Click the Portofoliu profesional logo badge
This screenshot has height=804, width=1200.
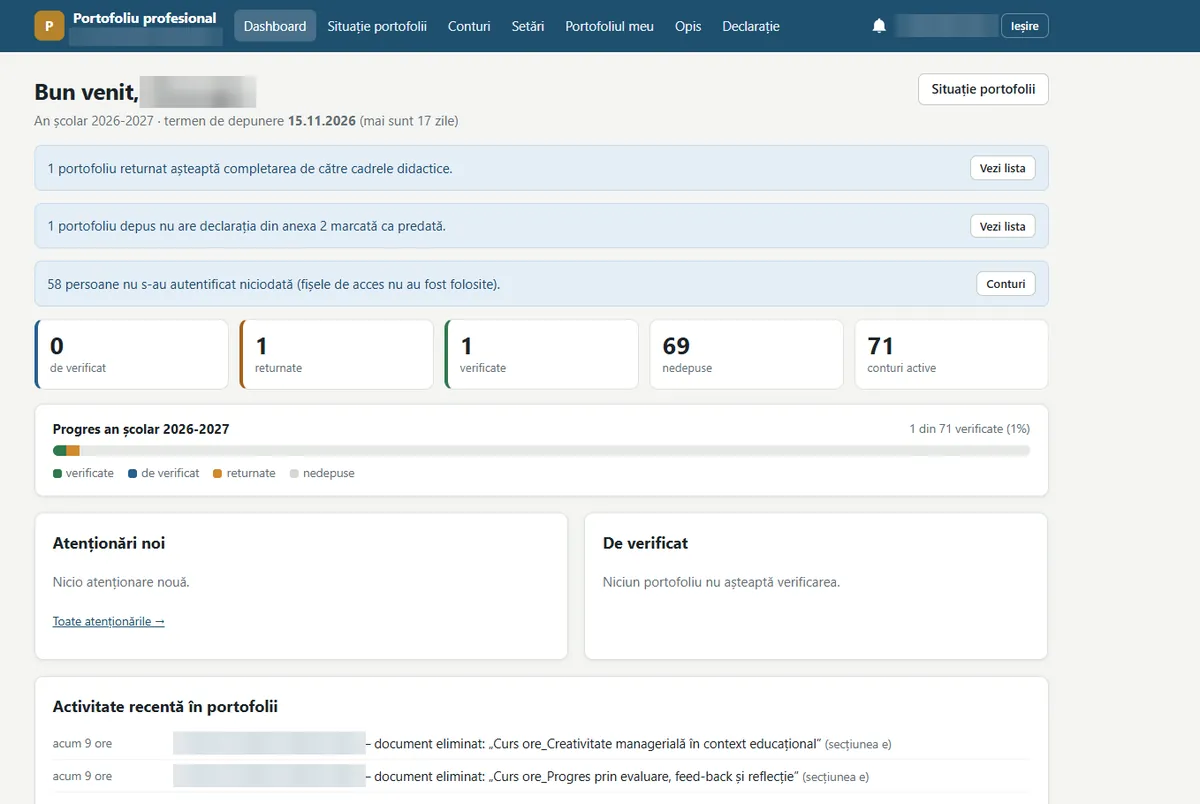49,26
